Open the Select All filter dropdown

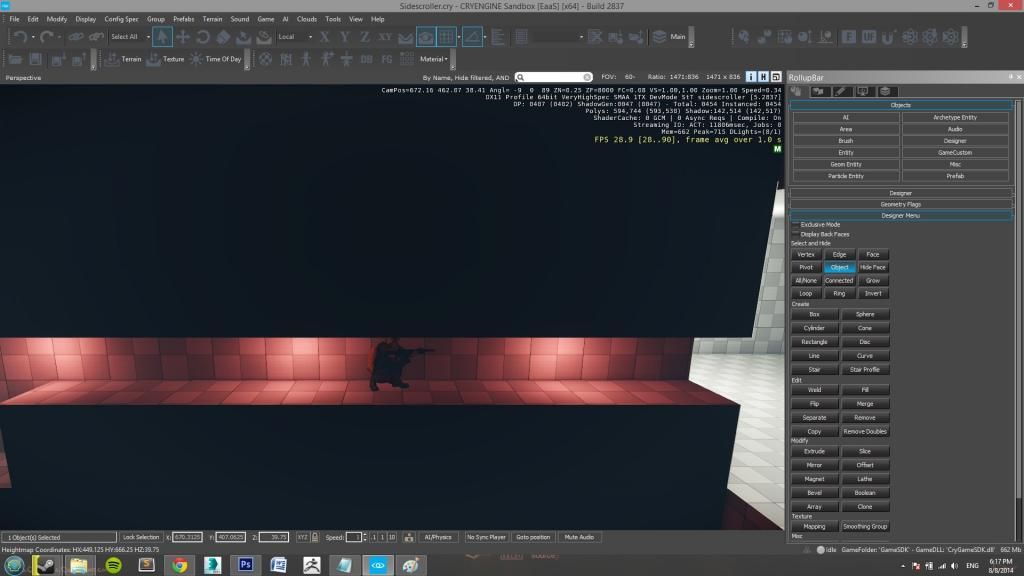[x=130, y=37]
